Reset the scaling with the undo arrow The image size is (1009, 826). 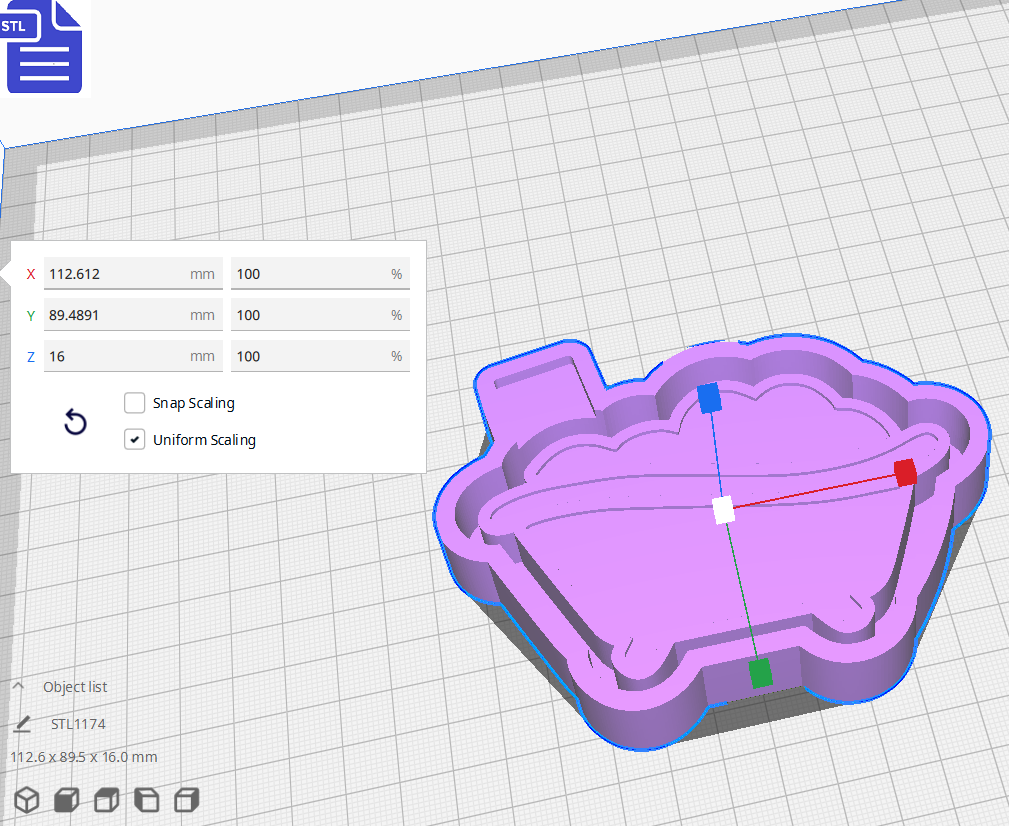pyautogui.click(x=75, y=423)
